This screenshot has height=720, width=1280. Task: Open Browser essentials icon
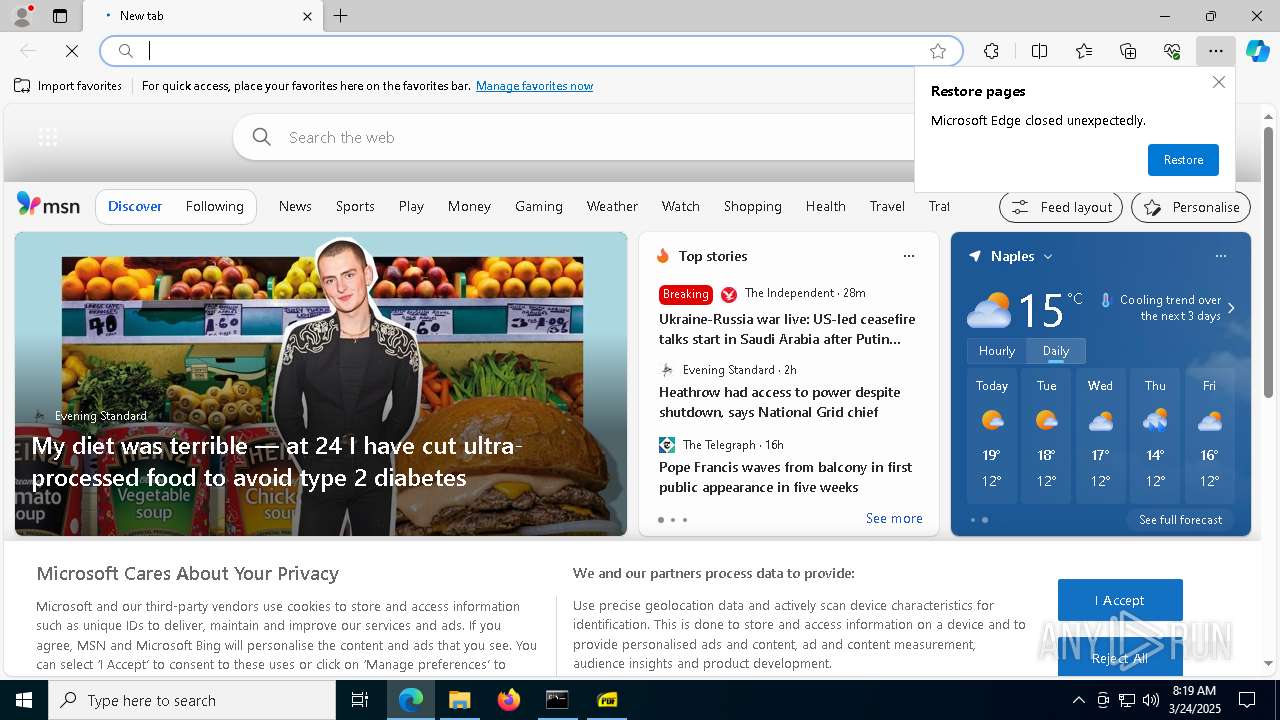(1172, 51)
